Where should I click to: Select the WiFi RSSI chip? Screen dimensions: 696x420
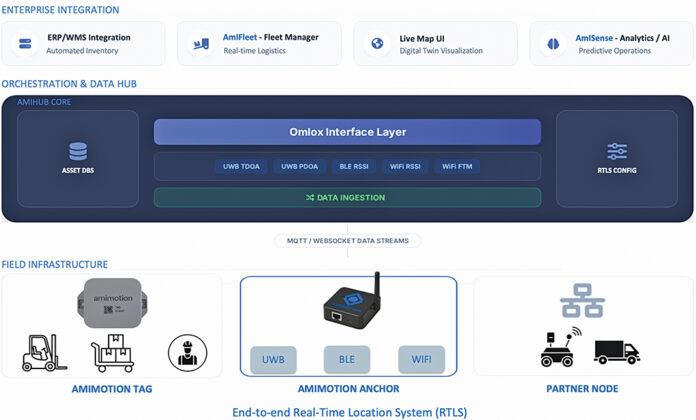(405, 166)
